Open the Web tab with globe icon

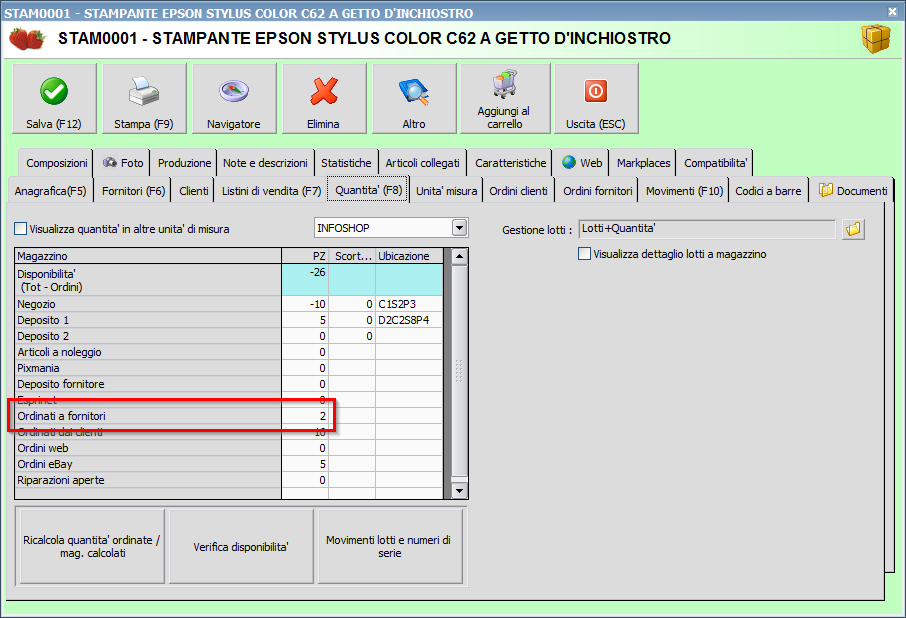click(582, 163)
